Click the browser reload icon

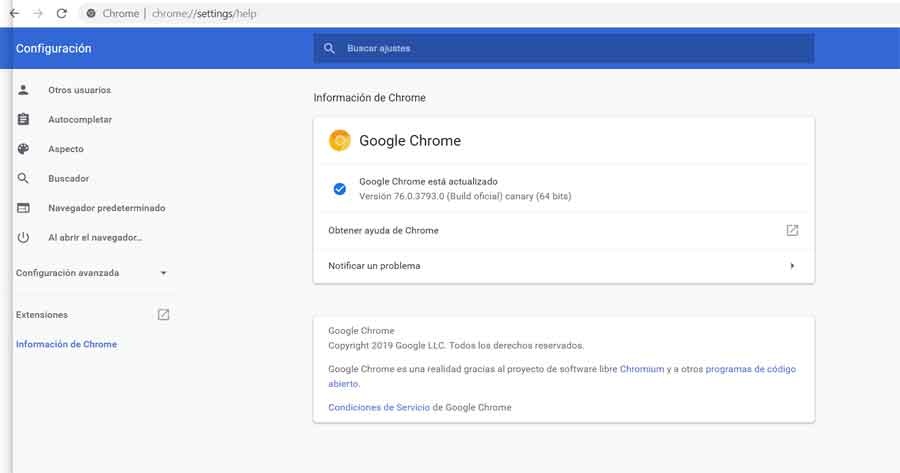[x=62, y=13]
